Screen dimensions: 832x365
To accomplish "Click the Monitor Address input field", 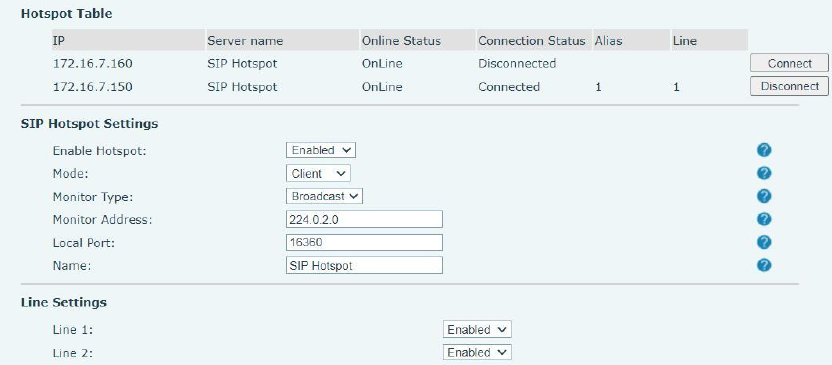I will point(364,219).
